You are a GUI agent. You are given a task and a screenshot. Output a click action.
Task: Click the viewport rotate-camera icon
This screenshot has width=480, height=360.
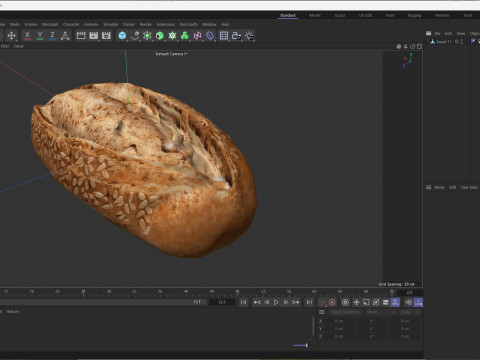pyautogui.click(x=413, y=46)
